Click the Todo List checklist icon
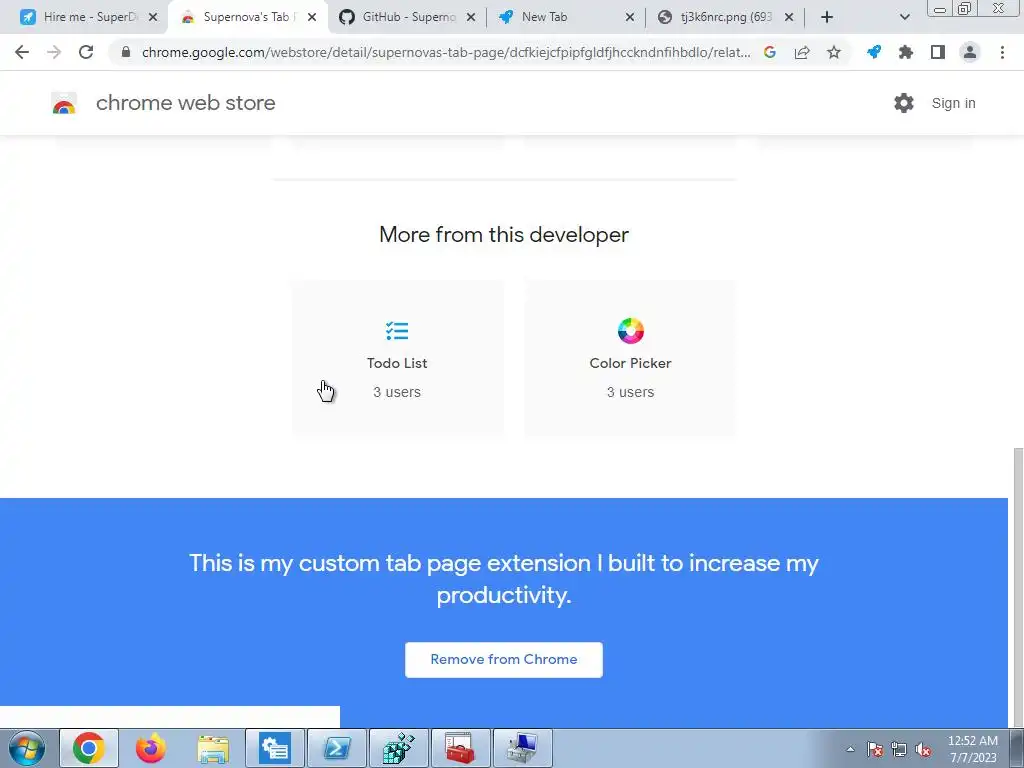The image size is (1024, 768). (397, 331)
